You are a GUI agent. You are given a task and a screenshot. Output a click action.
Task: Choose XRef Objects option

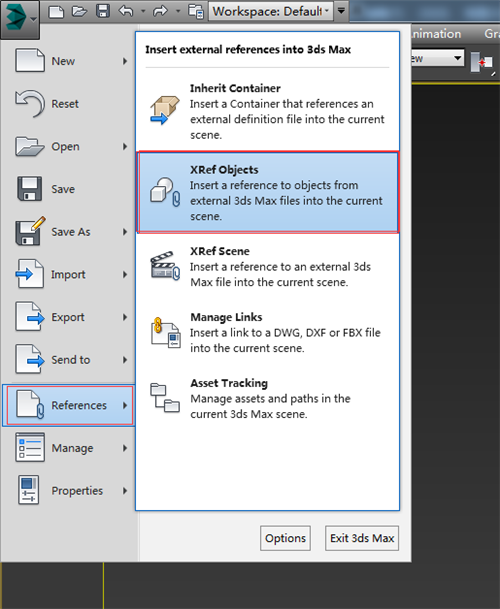click(x=268, y=193)
